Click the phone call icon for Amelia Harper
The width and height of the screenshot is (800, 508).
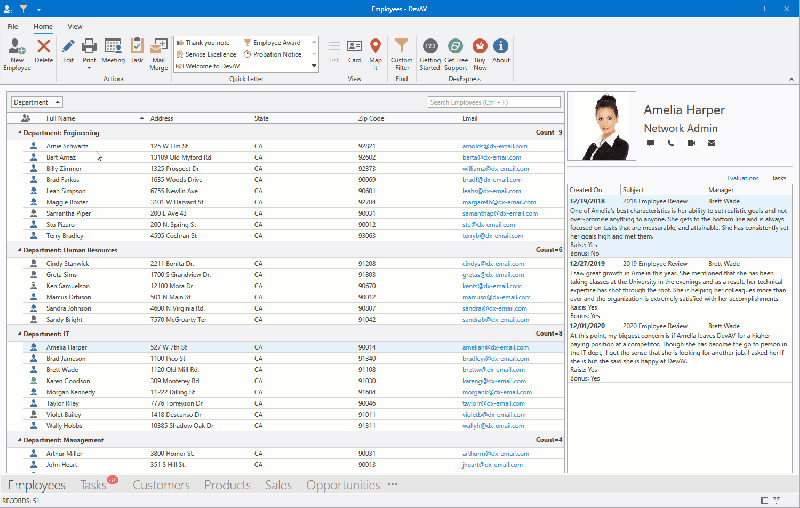670,143
